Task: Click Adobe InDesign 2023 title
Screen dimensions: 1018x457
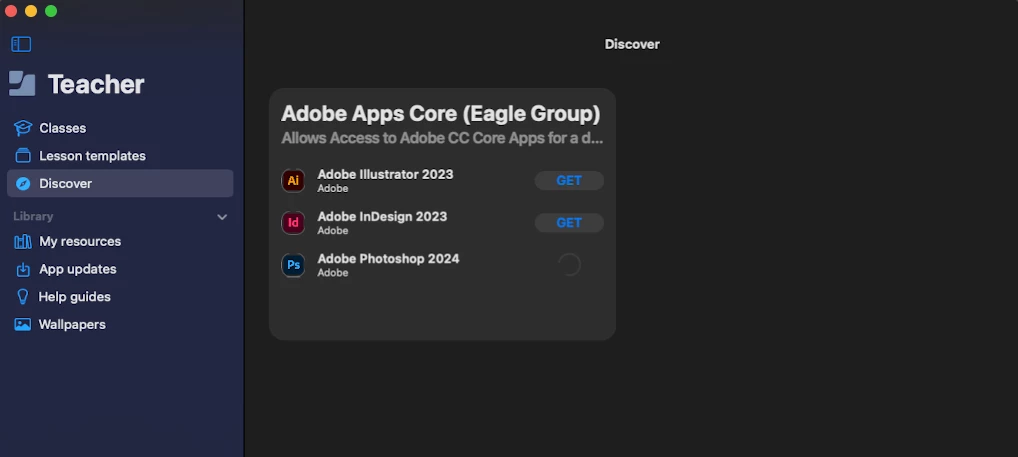Action: (382, 216)
